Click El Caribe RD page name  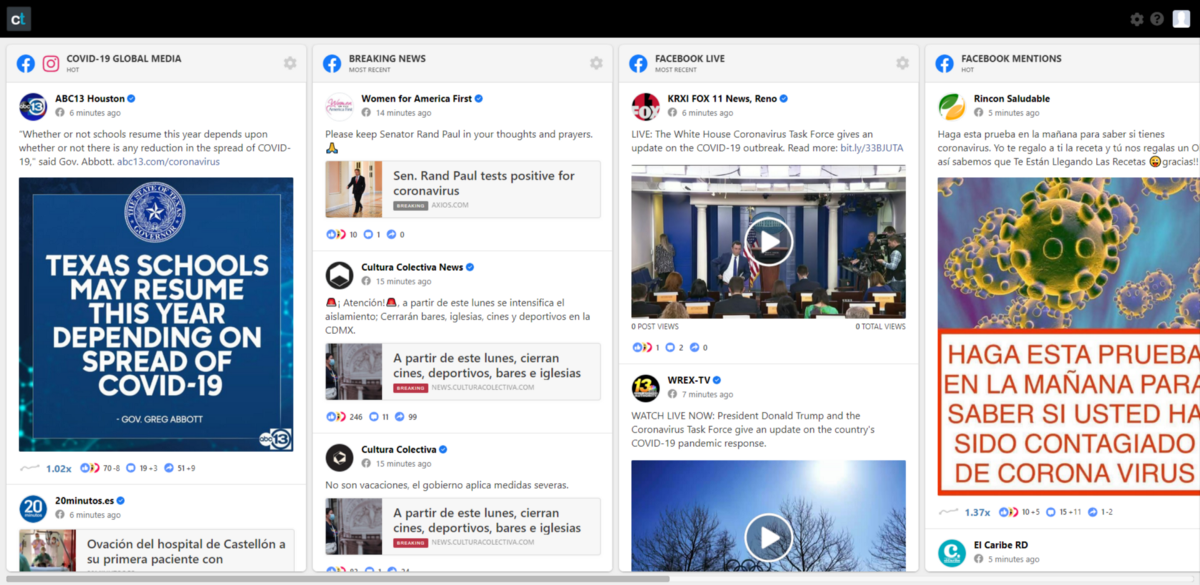[x=1001, y=546]
